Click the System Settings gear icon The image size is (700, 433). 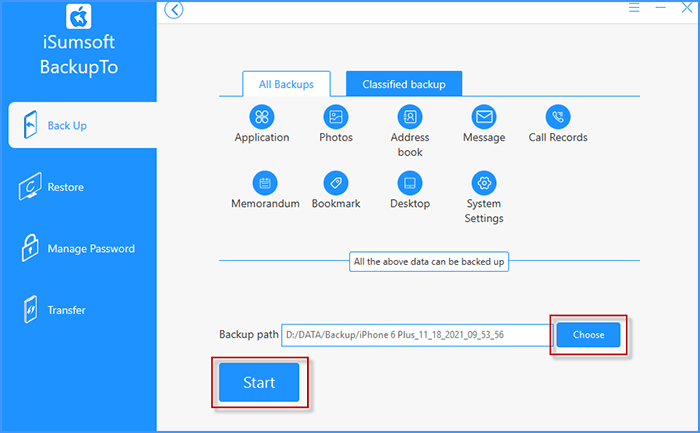pos(484,183)
